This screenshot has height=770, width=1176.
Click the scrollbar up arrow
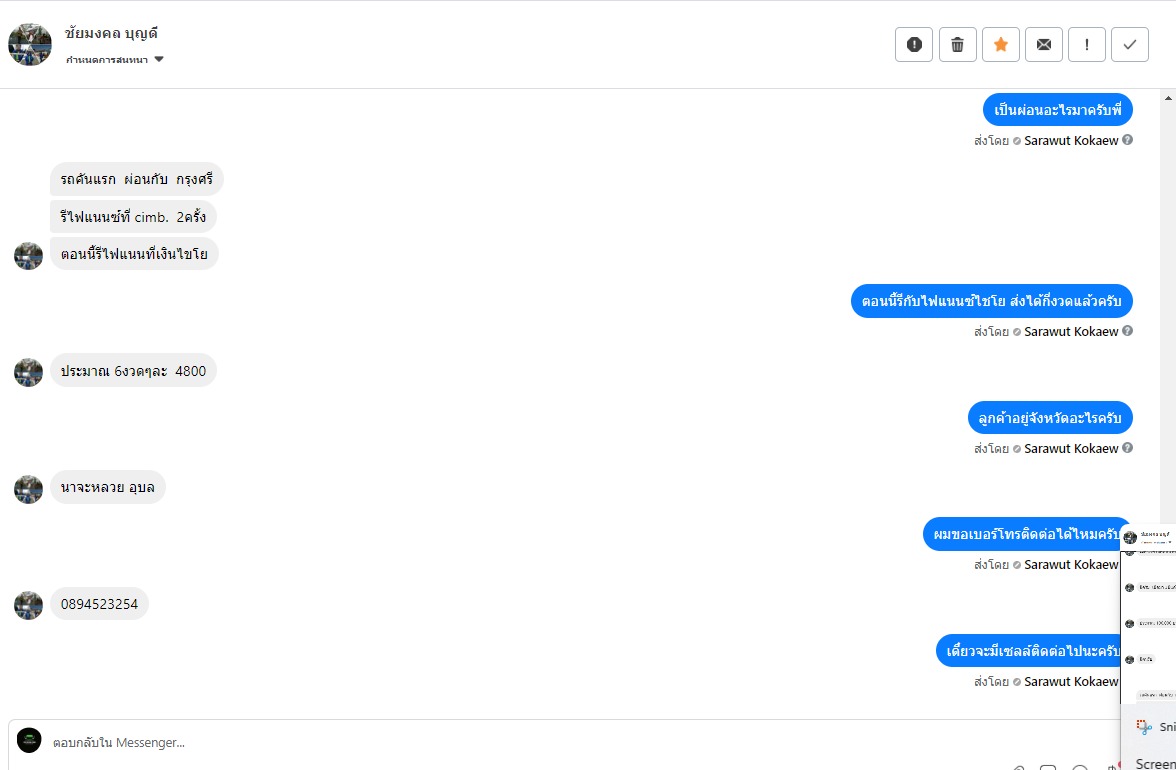coord(1168,98)
